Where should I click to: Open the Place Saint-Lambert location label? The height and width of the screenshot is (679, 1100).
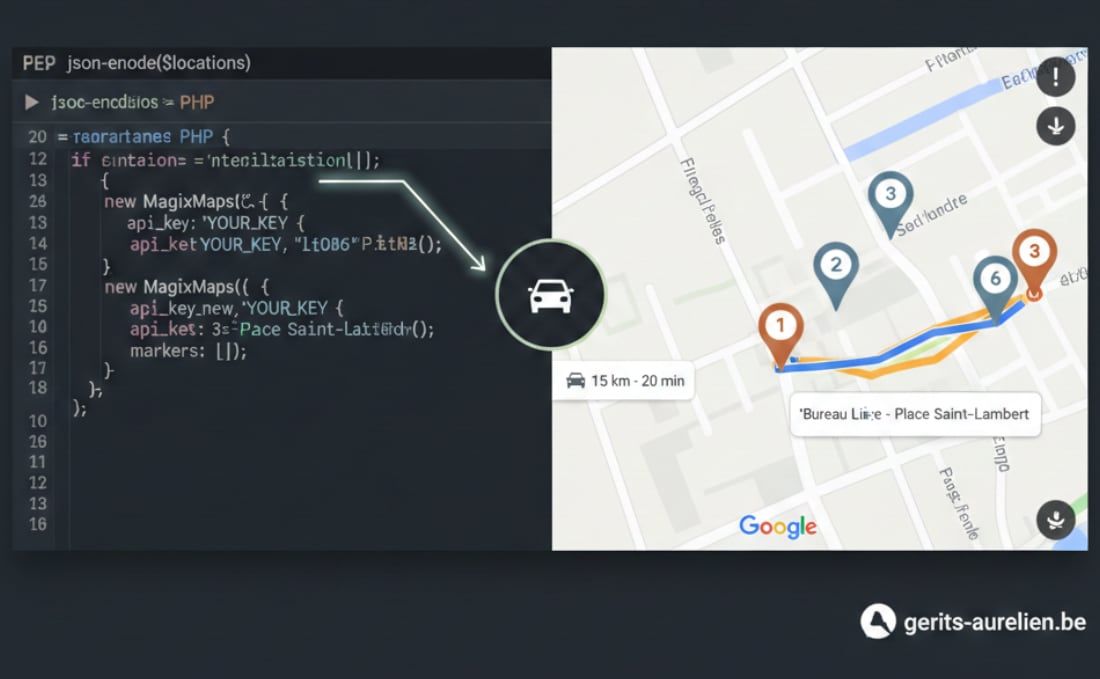(x=915, y=413)
